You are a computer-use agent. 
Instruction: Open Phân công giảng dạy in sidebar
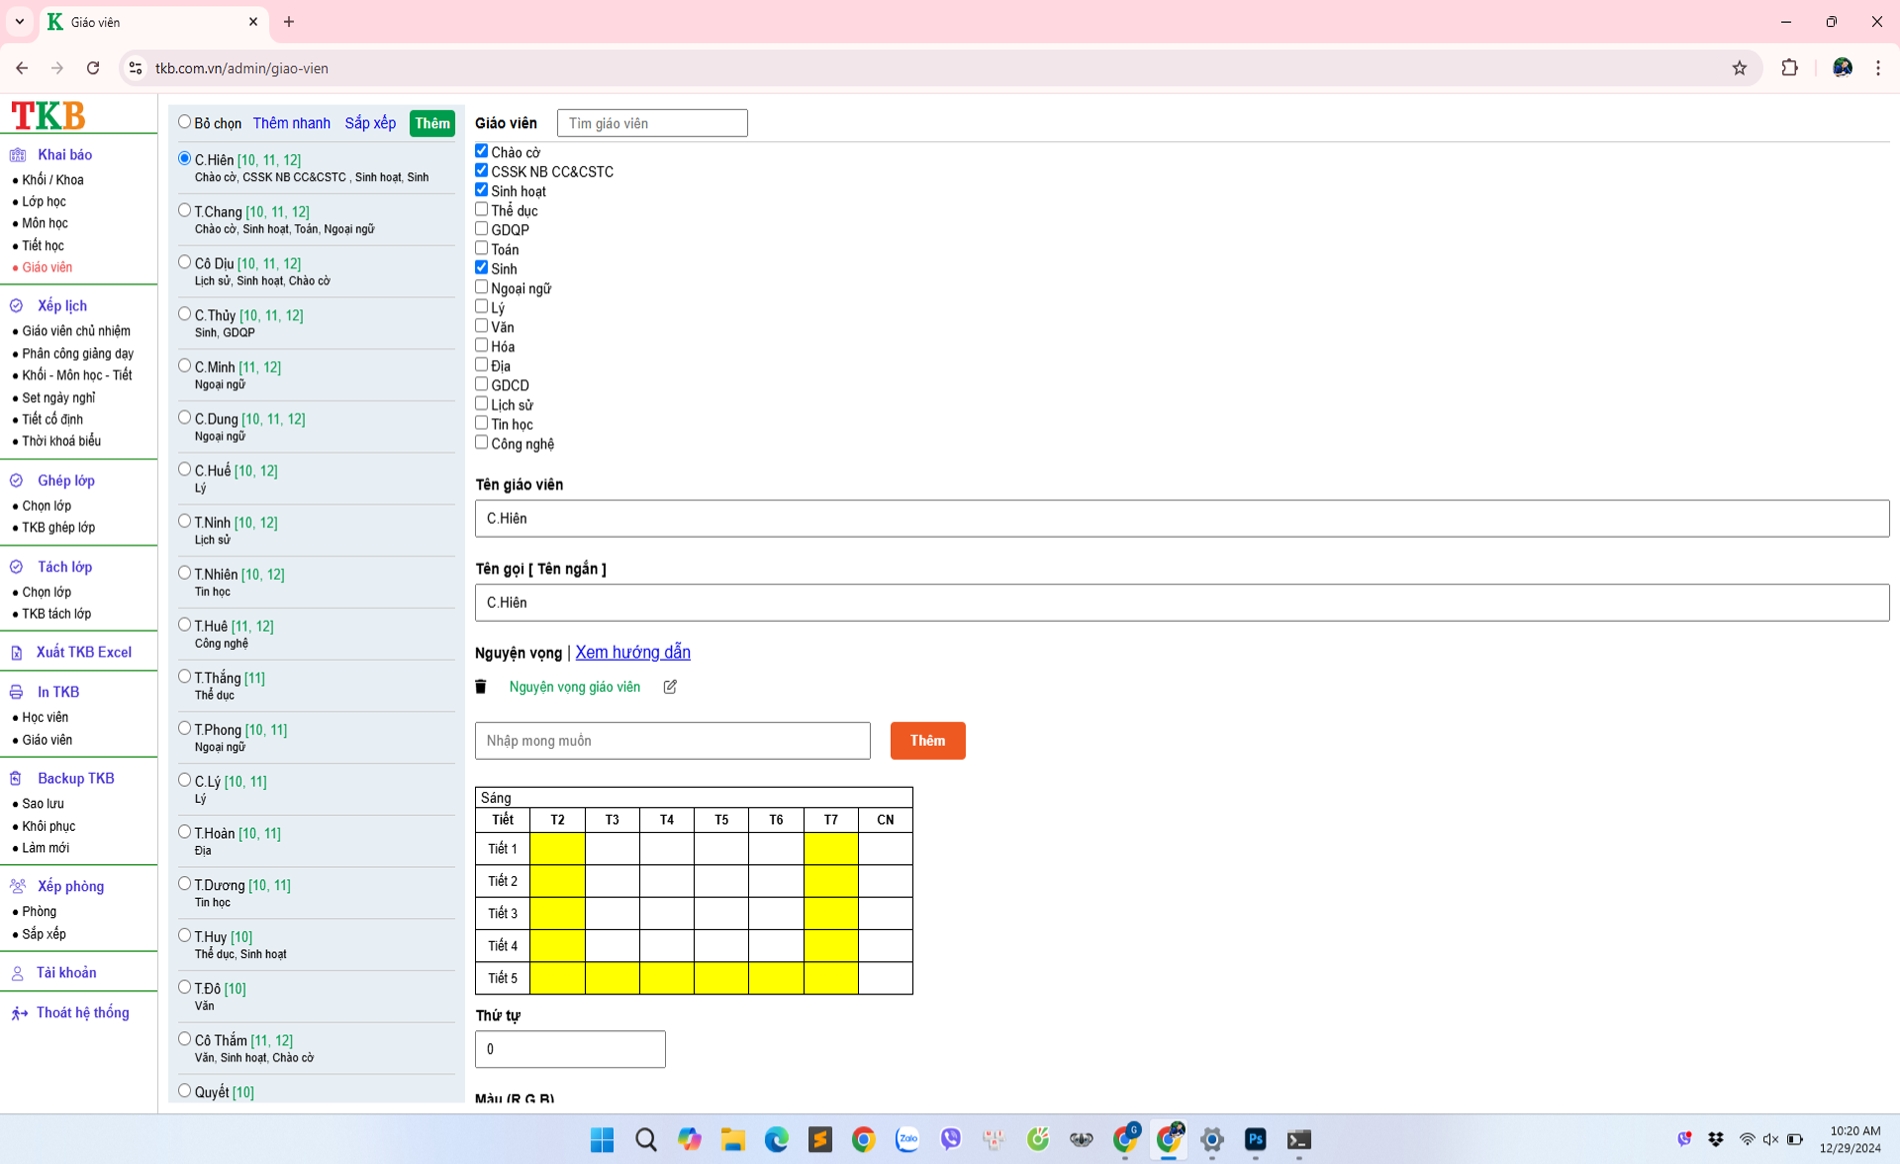pyautogui.click(x=77, y=353)
